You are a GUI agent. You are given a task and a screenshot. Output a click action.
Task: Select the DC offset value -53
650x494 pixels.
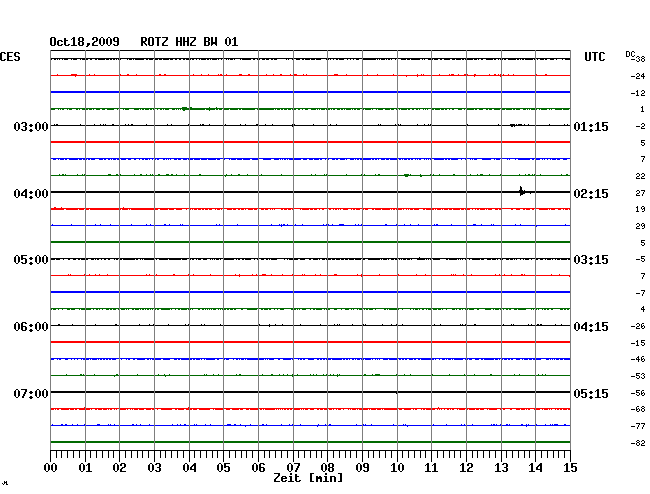click(638, 376)
